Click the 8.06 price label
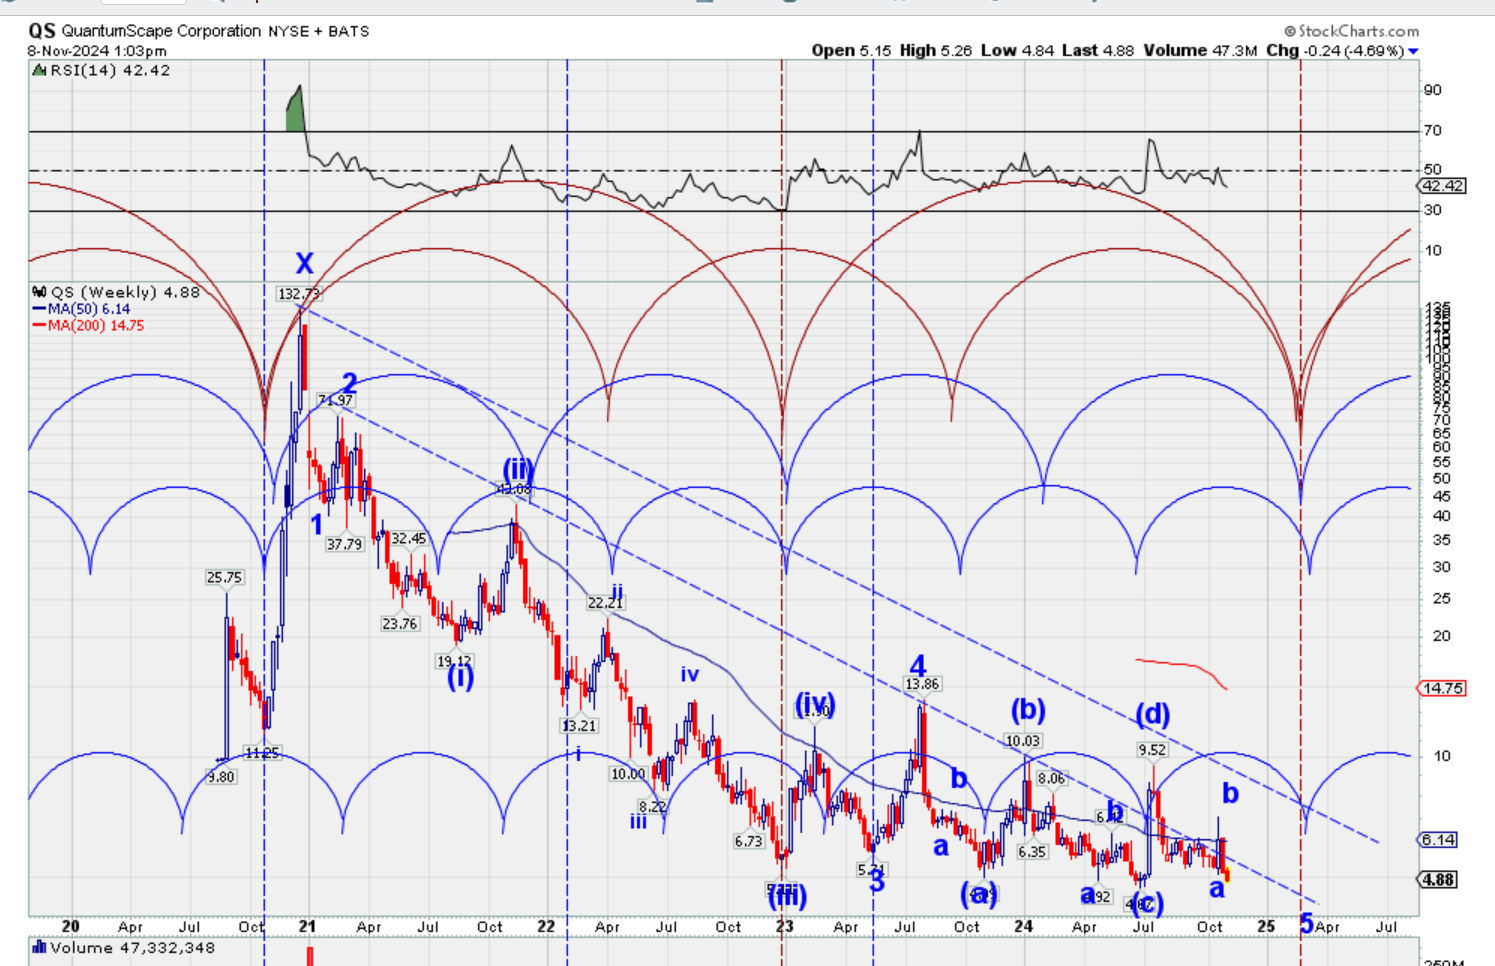 (x=1051, y=779)
